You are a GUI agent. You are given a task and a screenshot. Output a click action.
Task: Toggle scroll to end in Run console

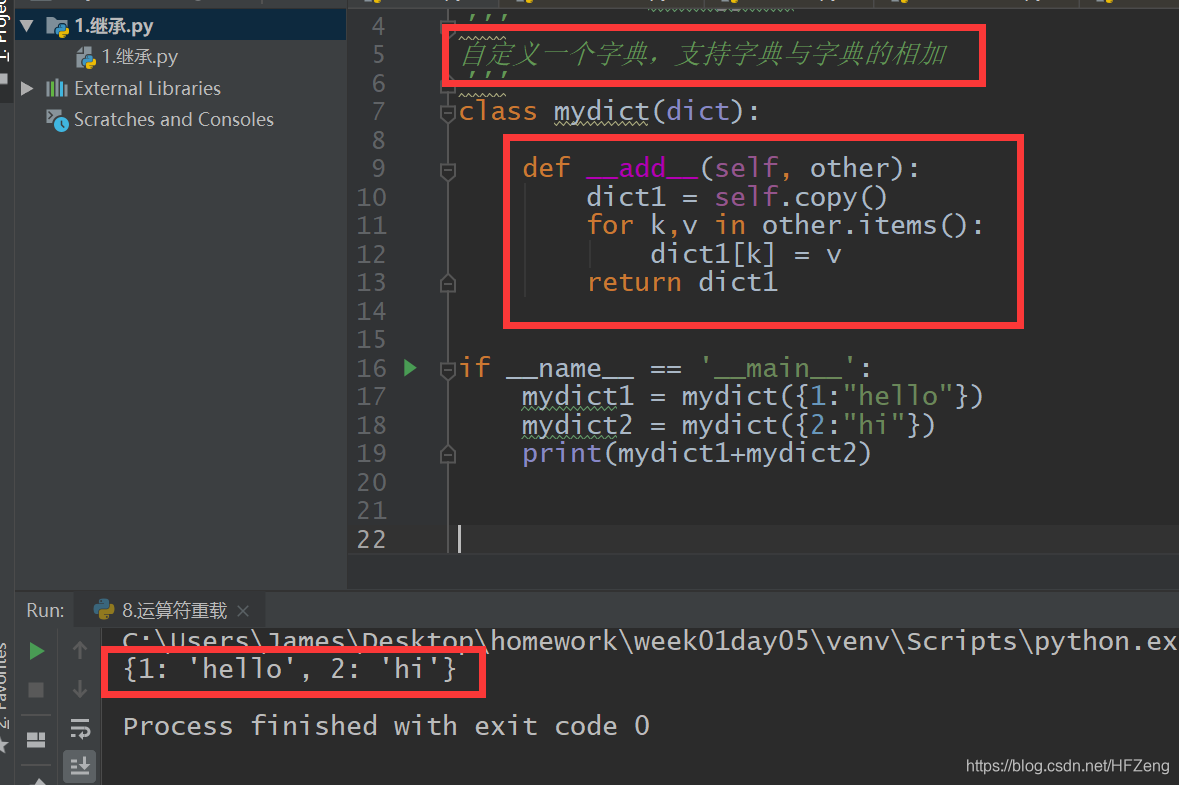(x=80, y=766)
